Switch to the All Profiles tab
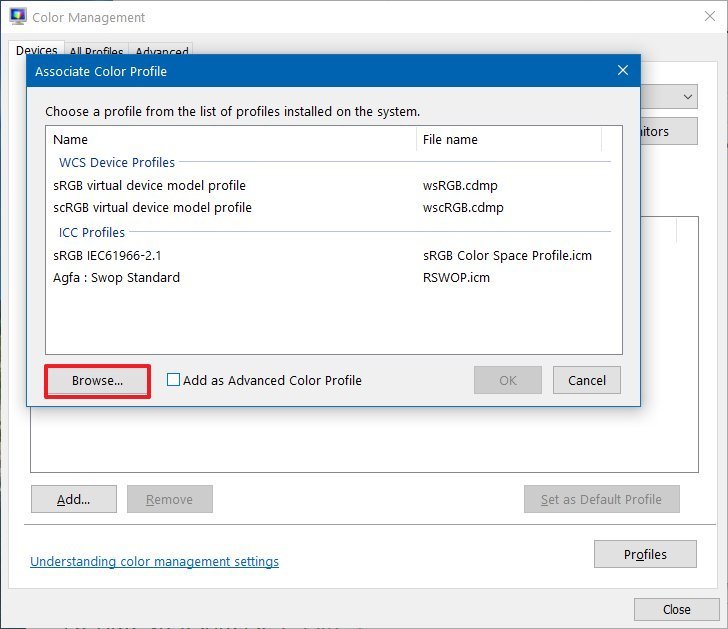 coord(96,52)
